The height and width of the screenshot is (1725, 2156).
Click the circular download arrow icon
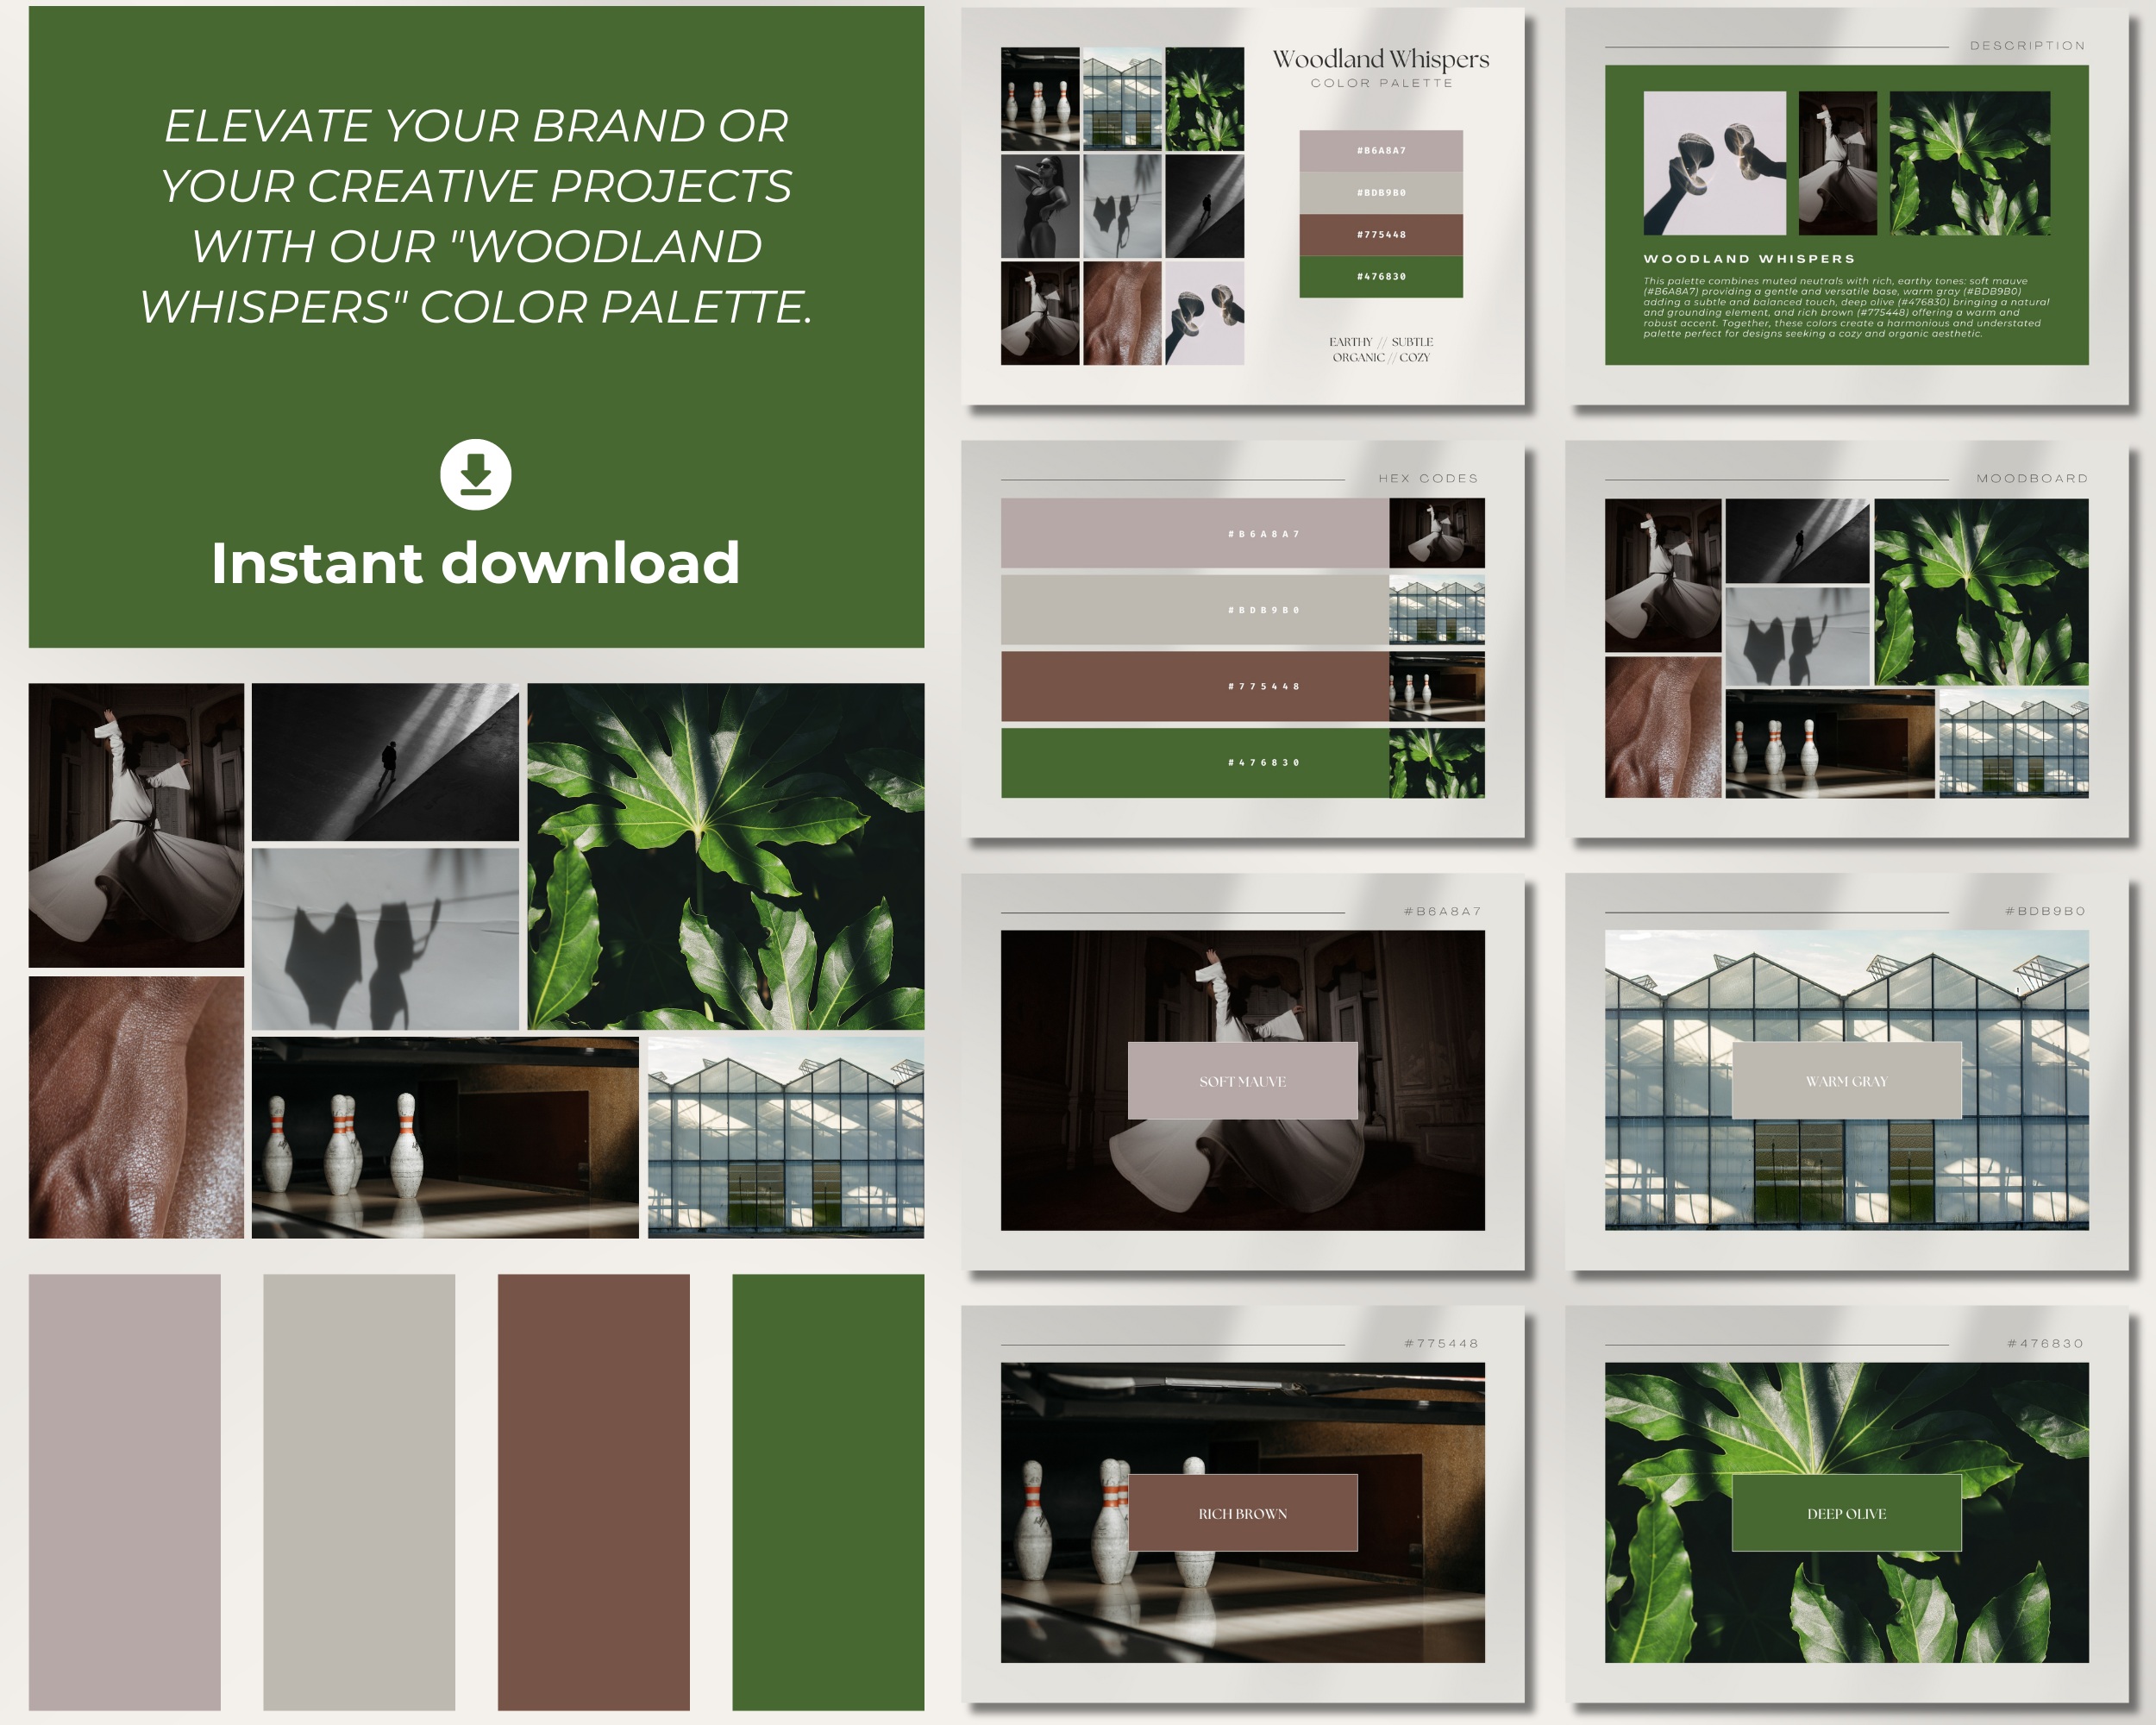tap(475, 474)
